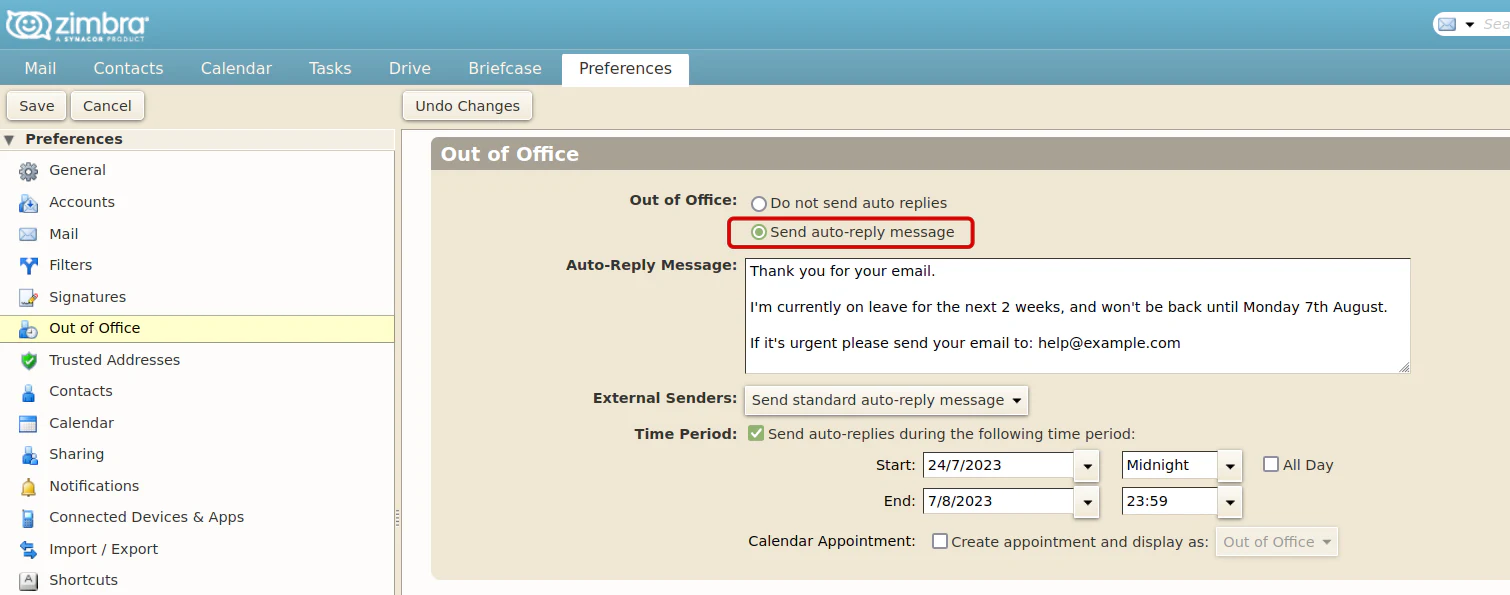Open Import / Export preferences
This screenshot has width=1510, height=595.
[197, 549]
